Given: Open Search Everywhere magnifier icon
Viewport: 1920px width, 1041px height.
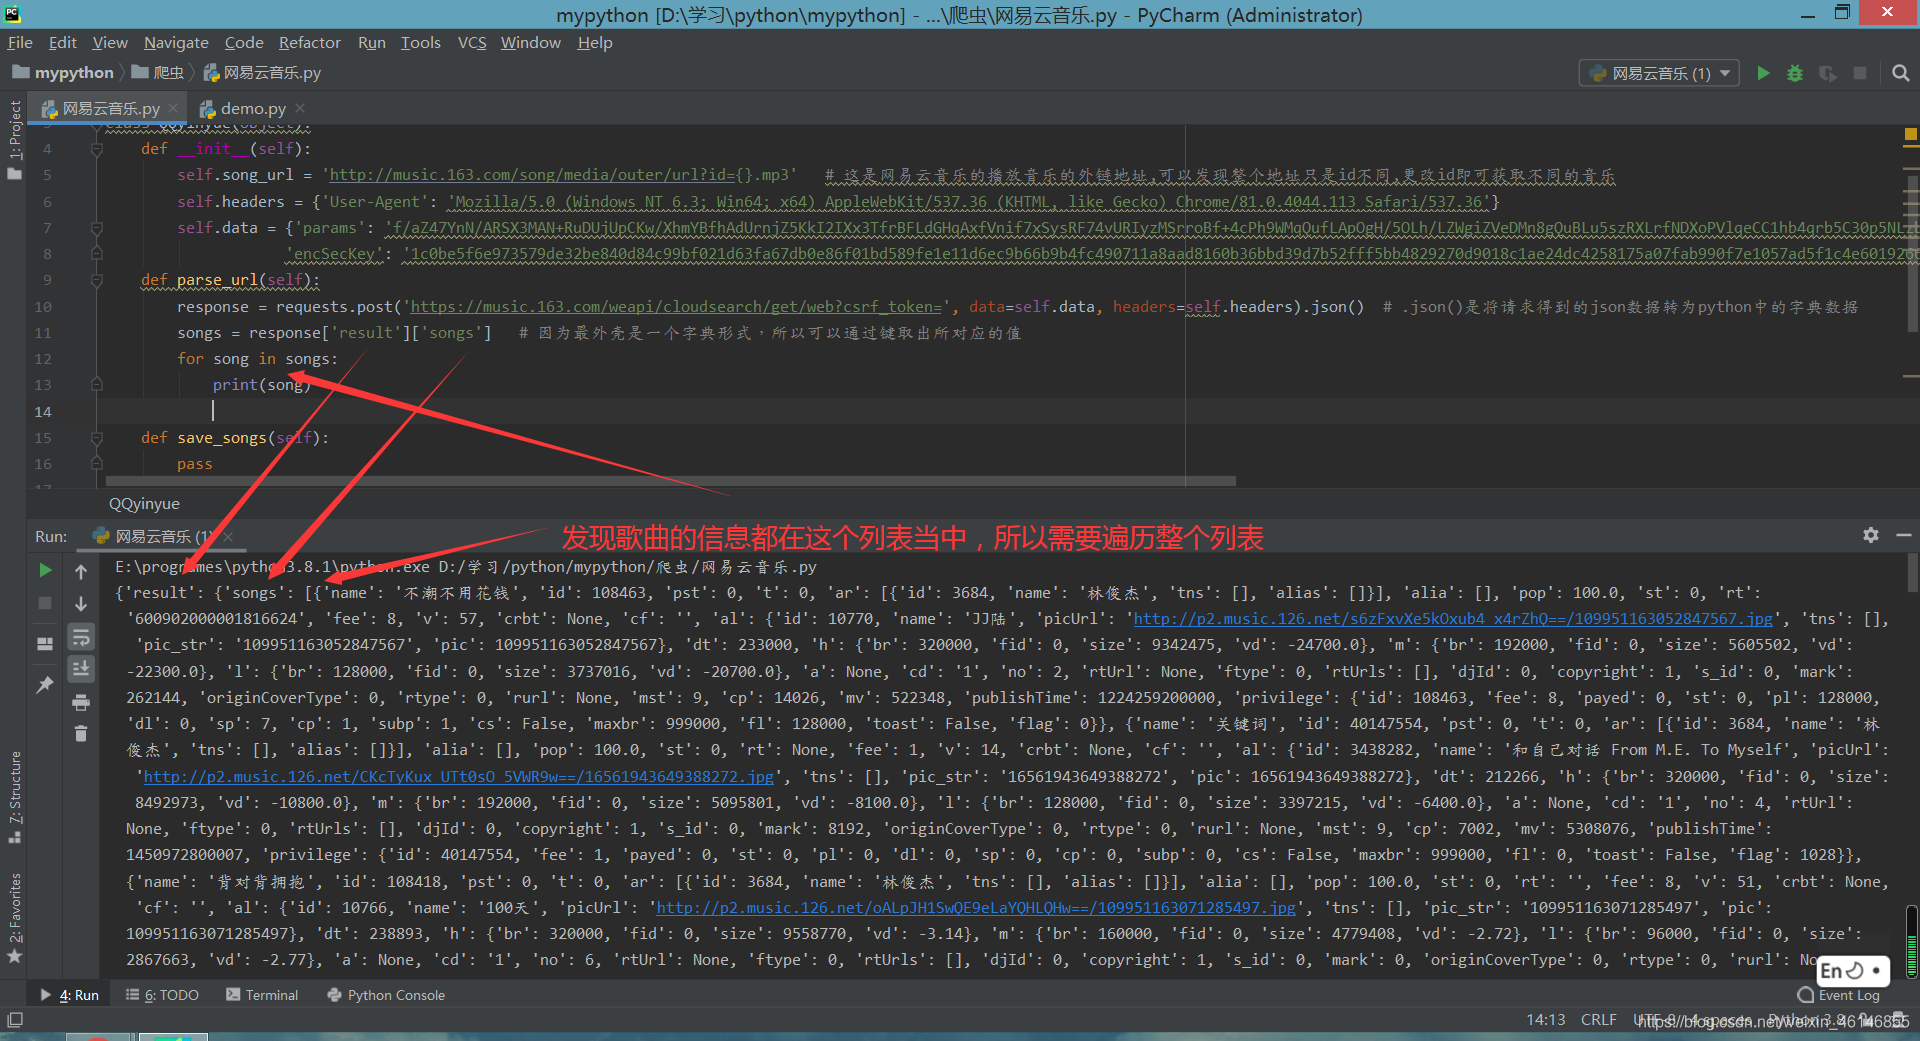Looking at the screenshot, I should click(1901, 73).
